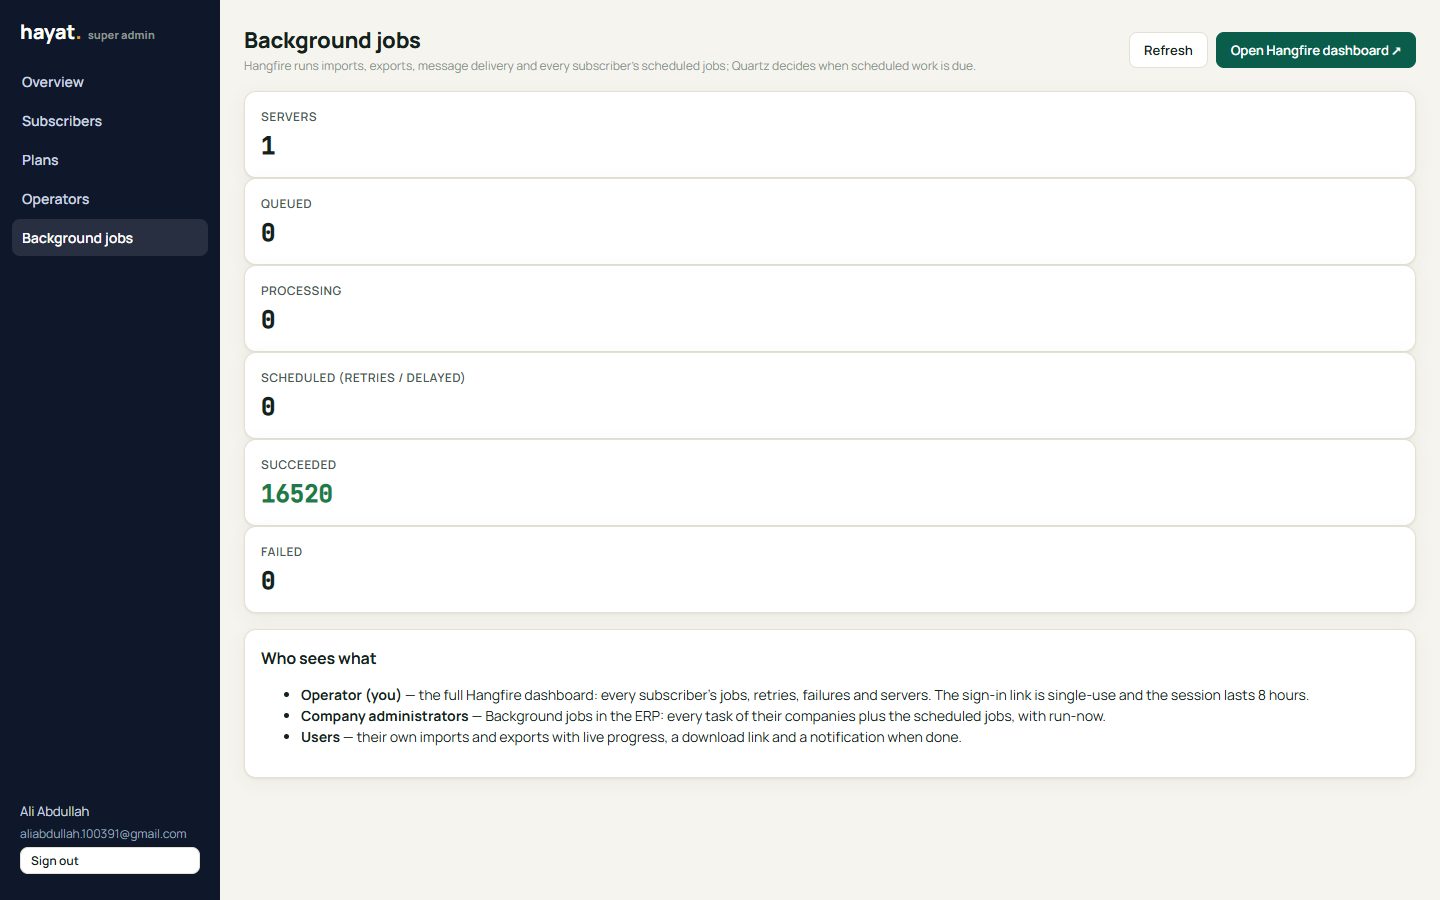Click the super admin label
The image size is (1440, 900).
point(121,35)
